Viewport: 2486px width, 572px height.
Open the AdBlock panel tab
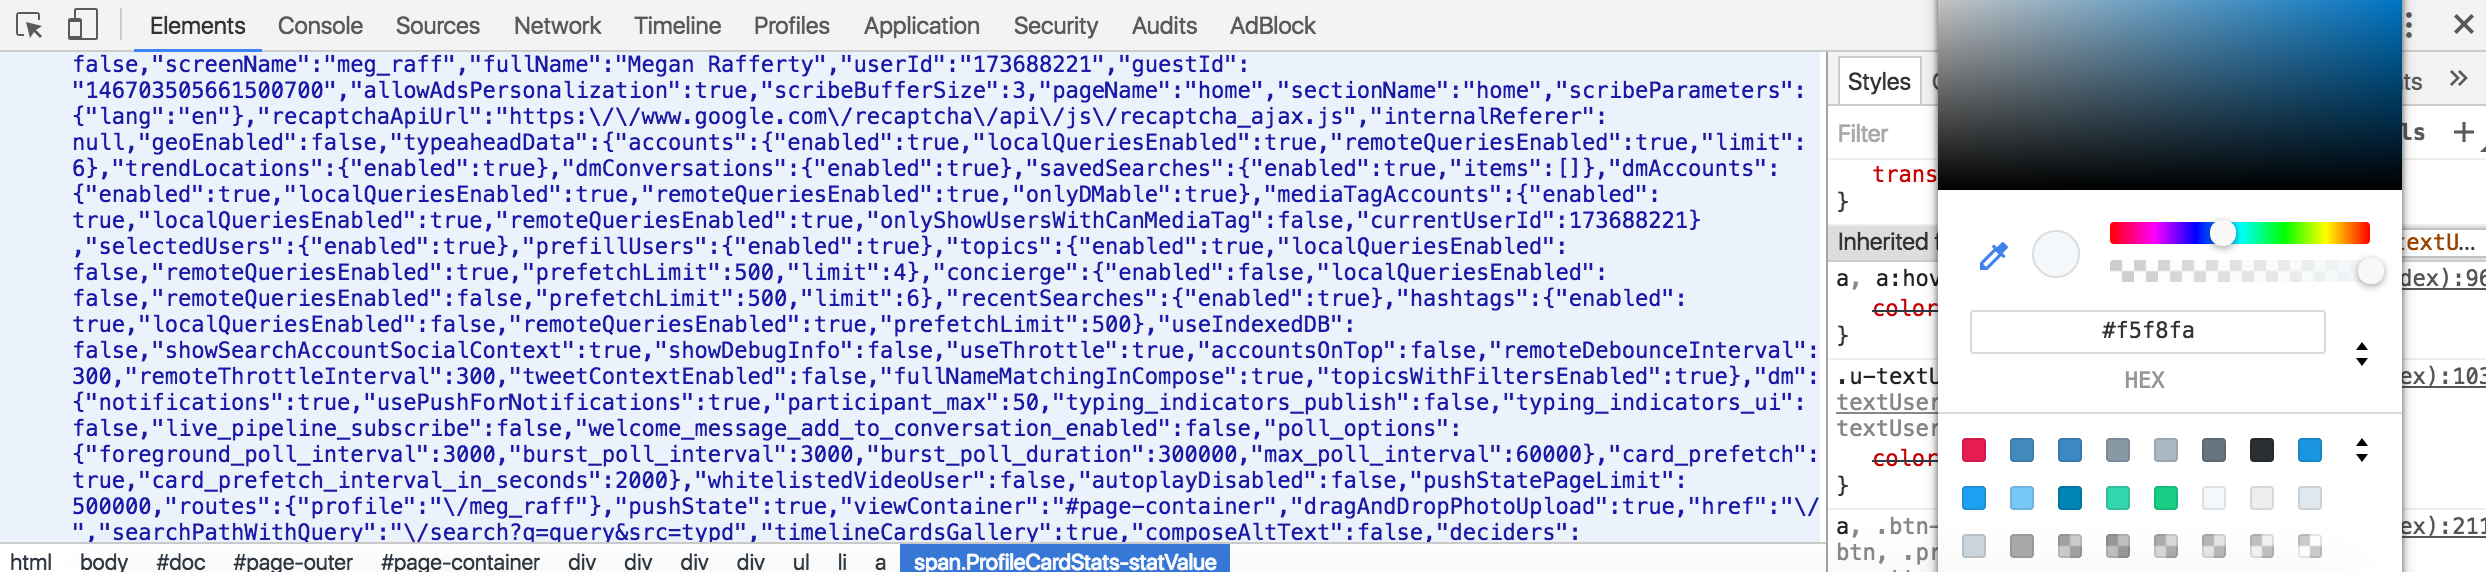[x=1272, y=26]
